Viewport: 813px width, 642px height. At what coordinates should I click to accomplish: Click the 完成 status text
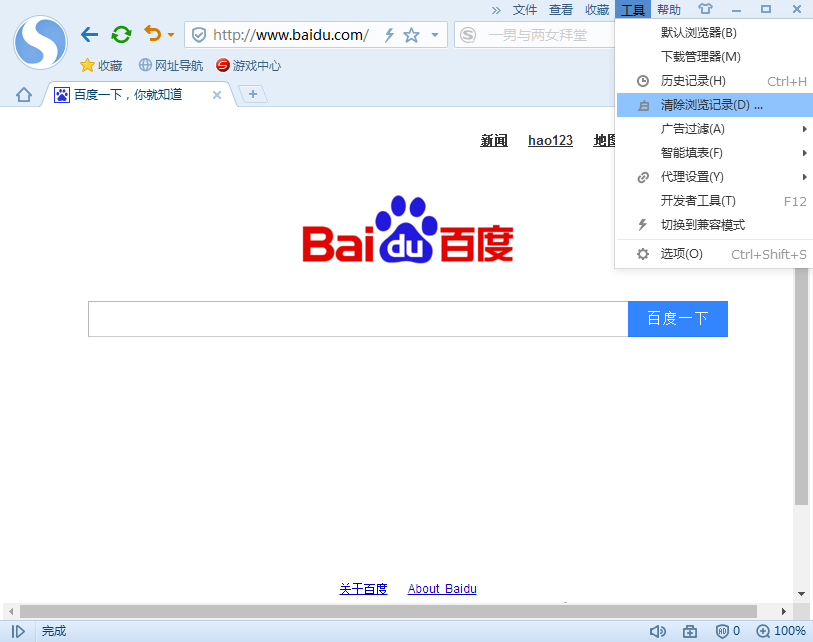[54, 631]
